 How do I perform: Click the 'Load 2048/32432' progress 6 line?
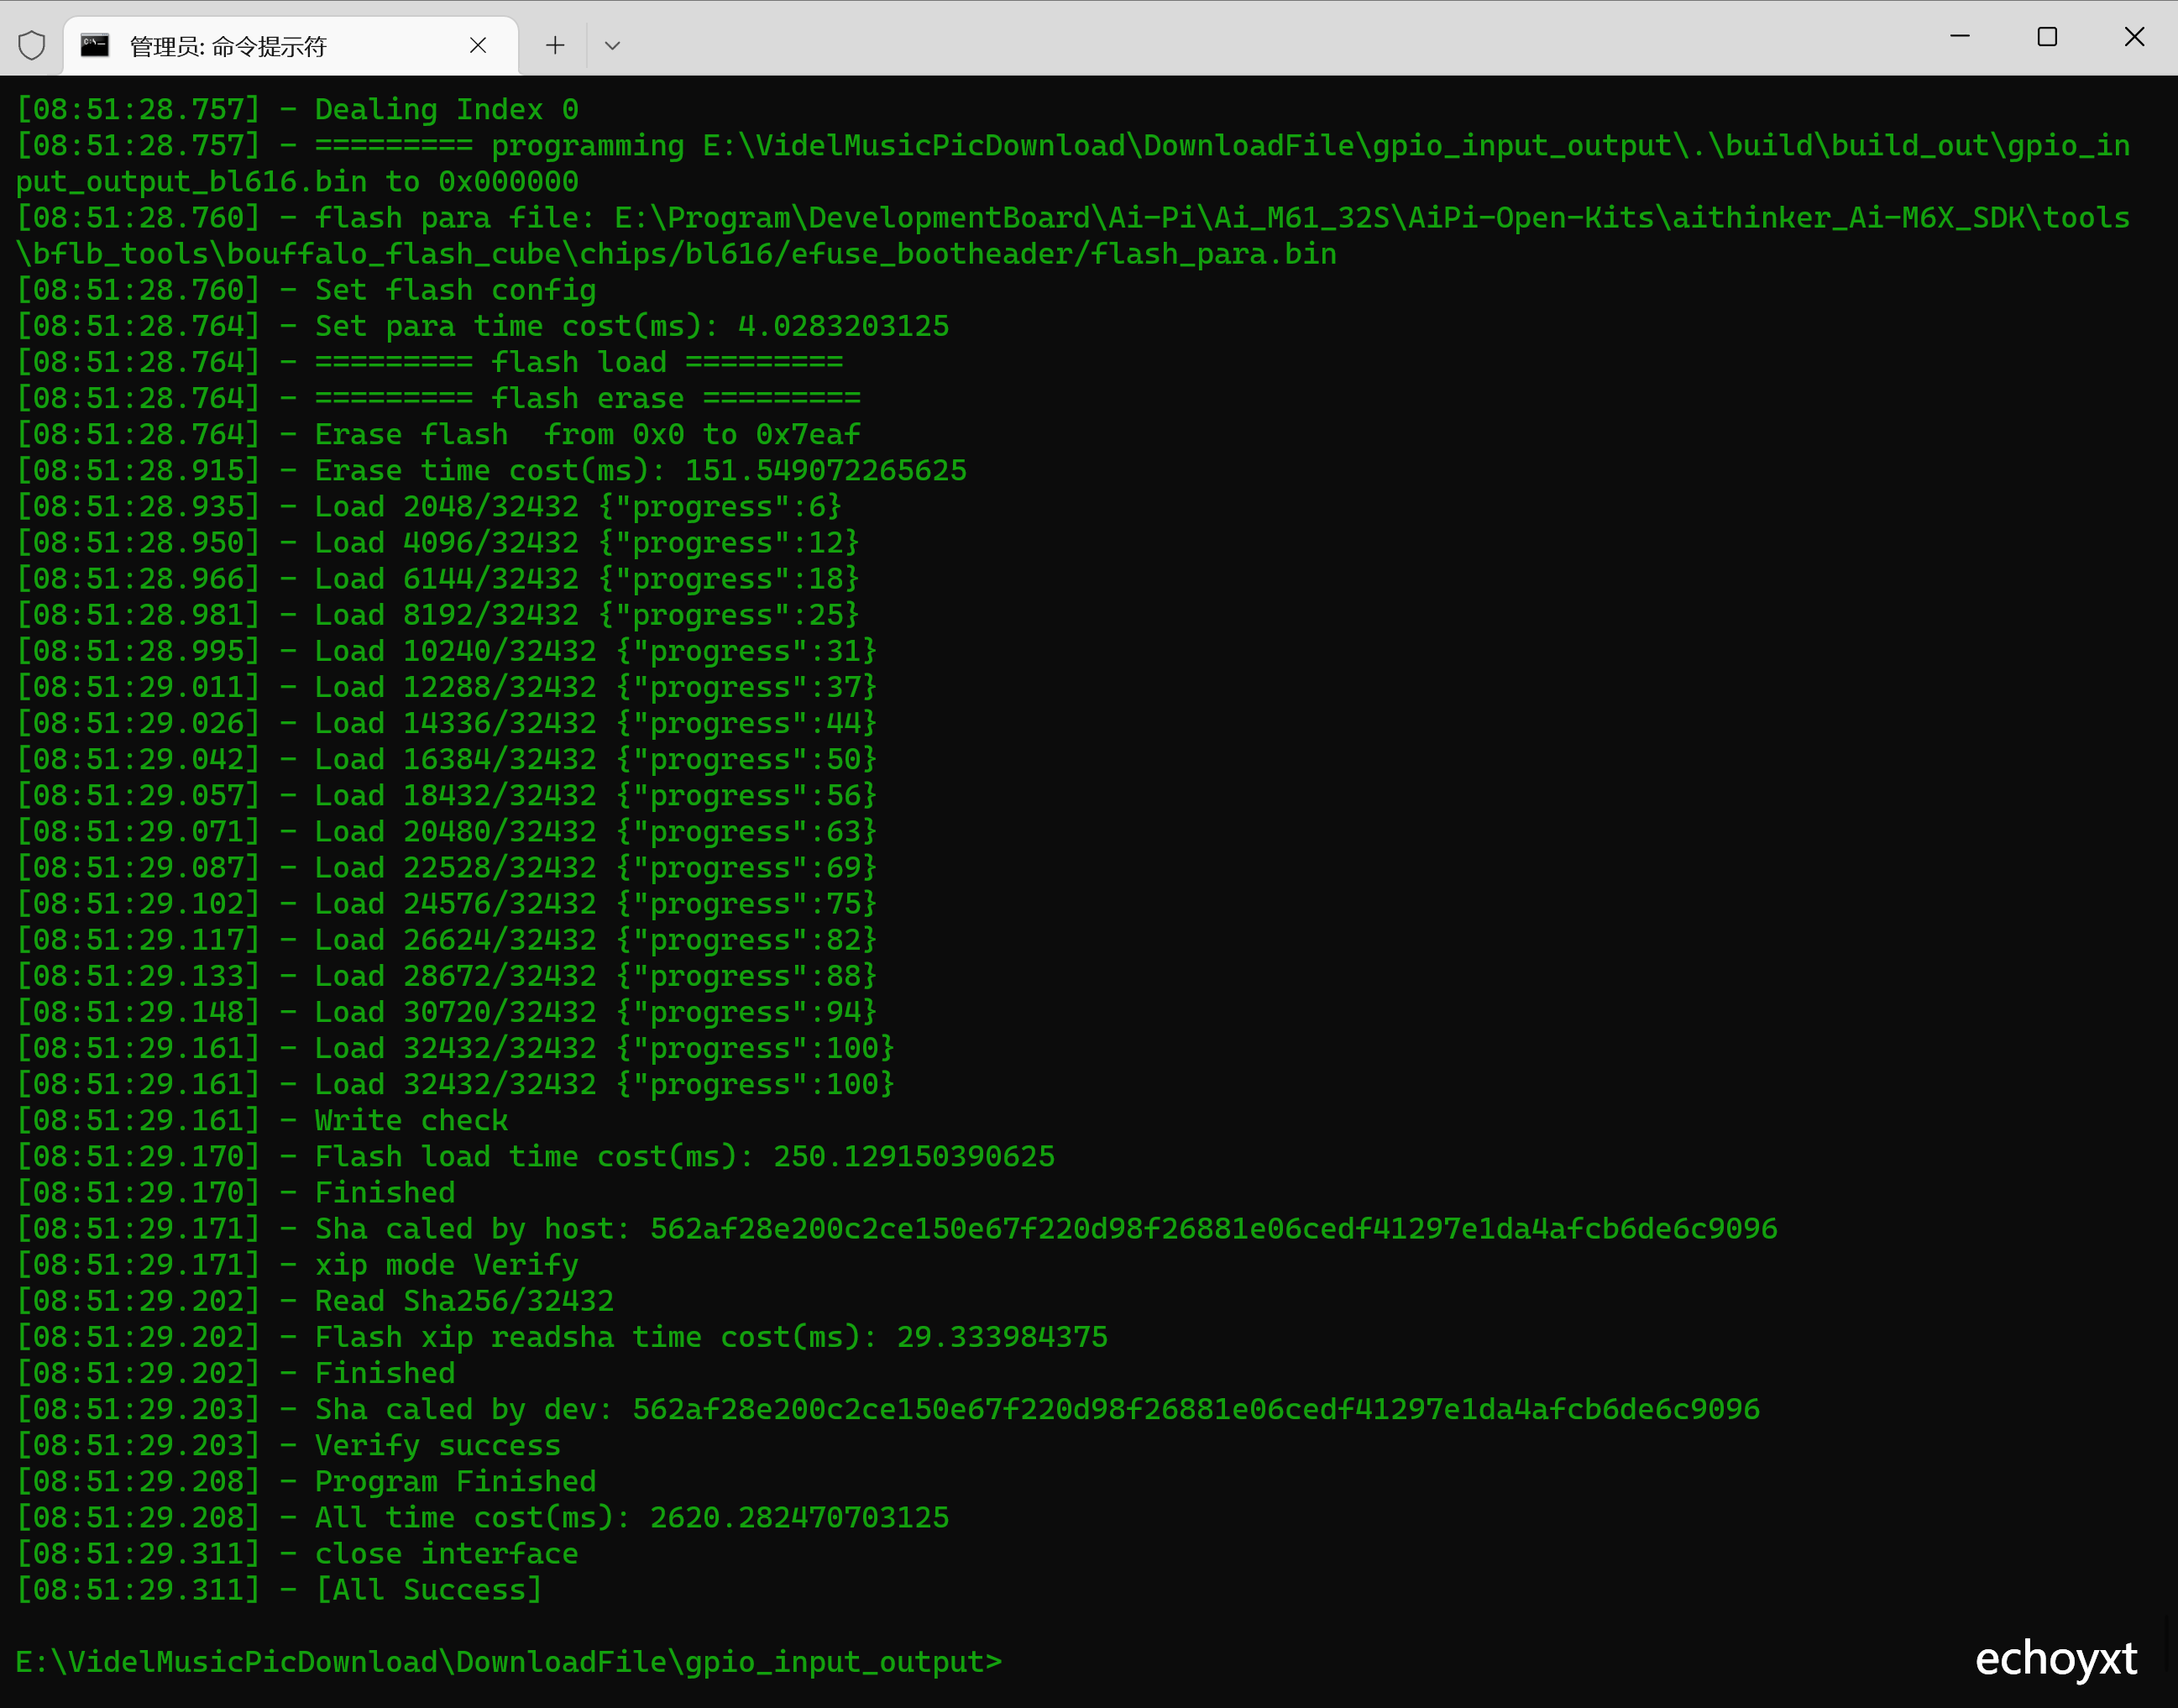click(x=430, y=506)
